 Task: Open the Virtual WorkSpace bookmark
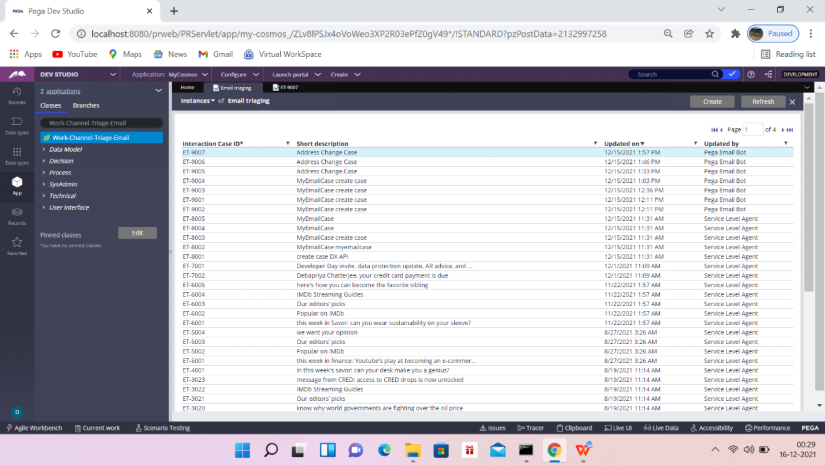coord(283,54)
